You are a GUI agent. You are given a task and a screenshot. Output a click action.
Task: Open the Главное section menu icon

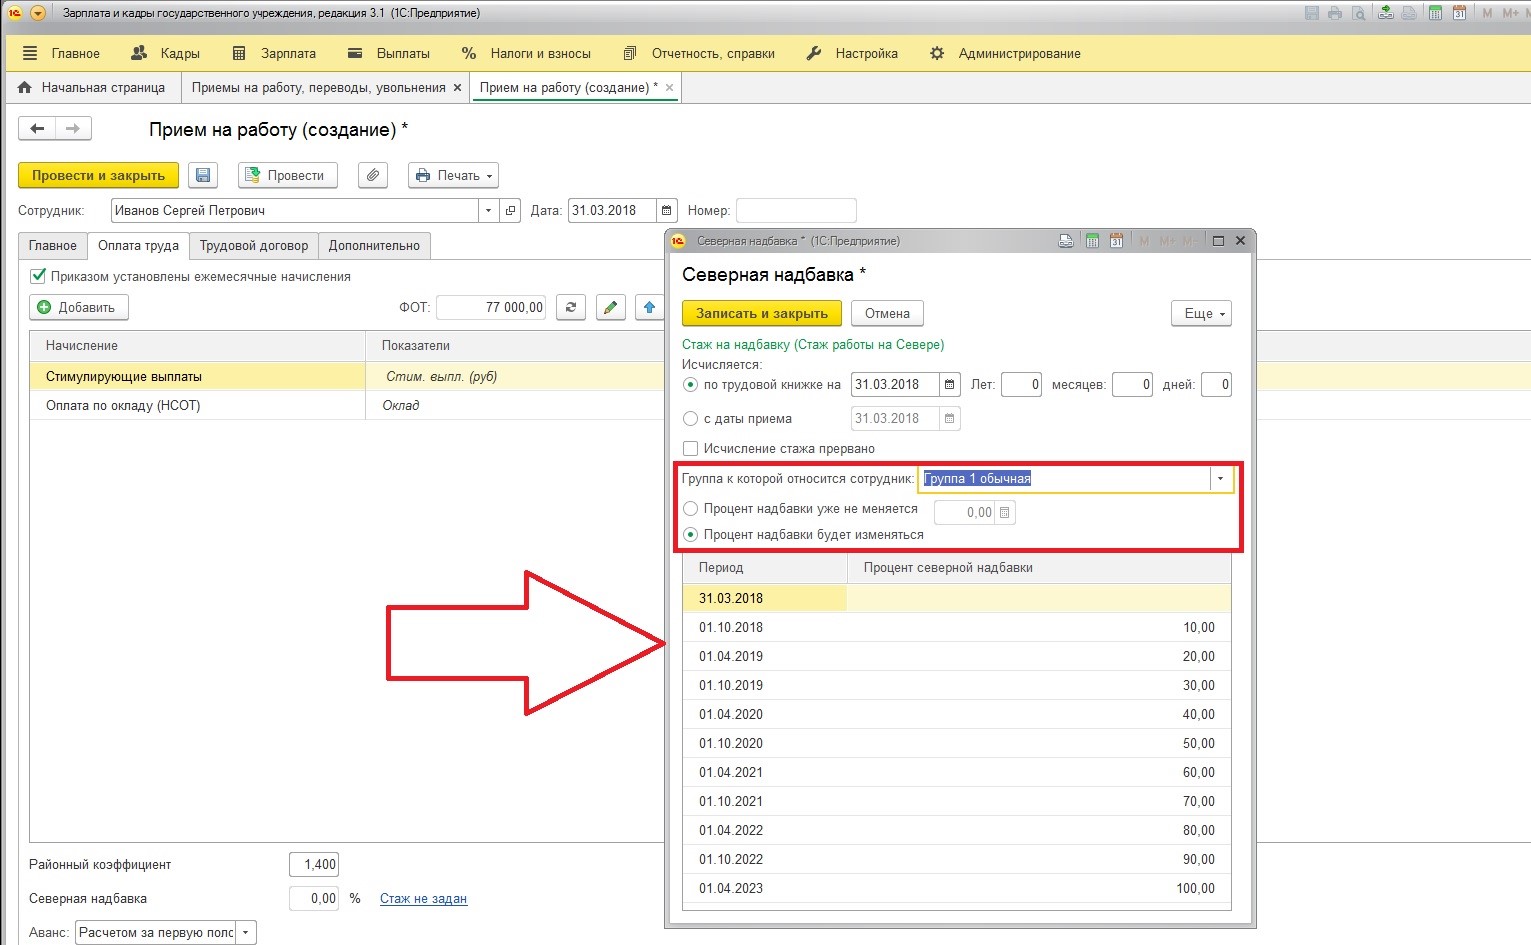[30, 53]
